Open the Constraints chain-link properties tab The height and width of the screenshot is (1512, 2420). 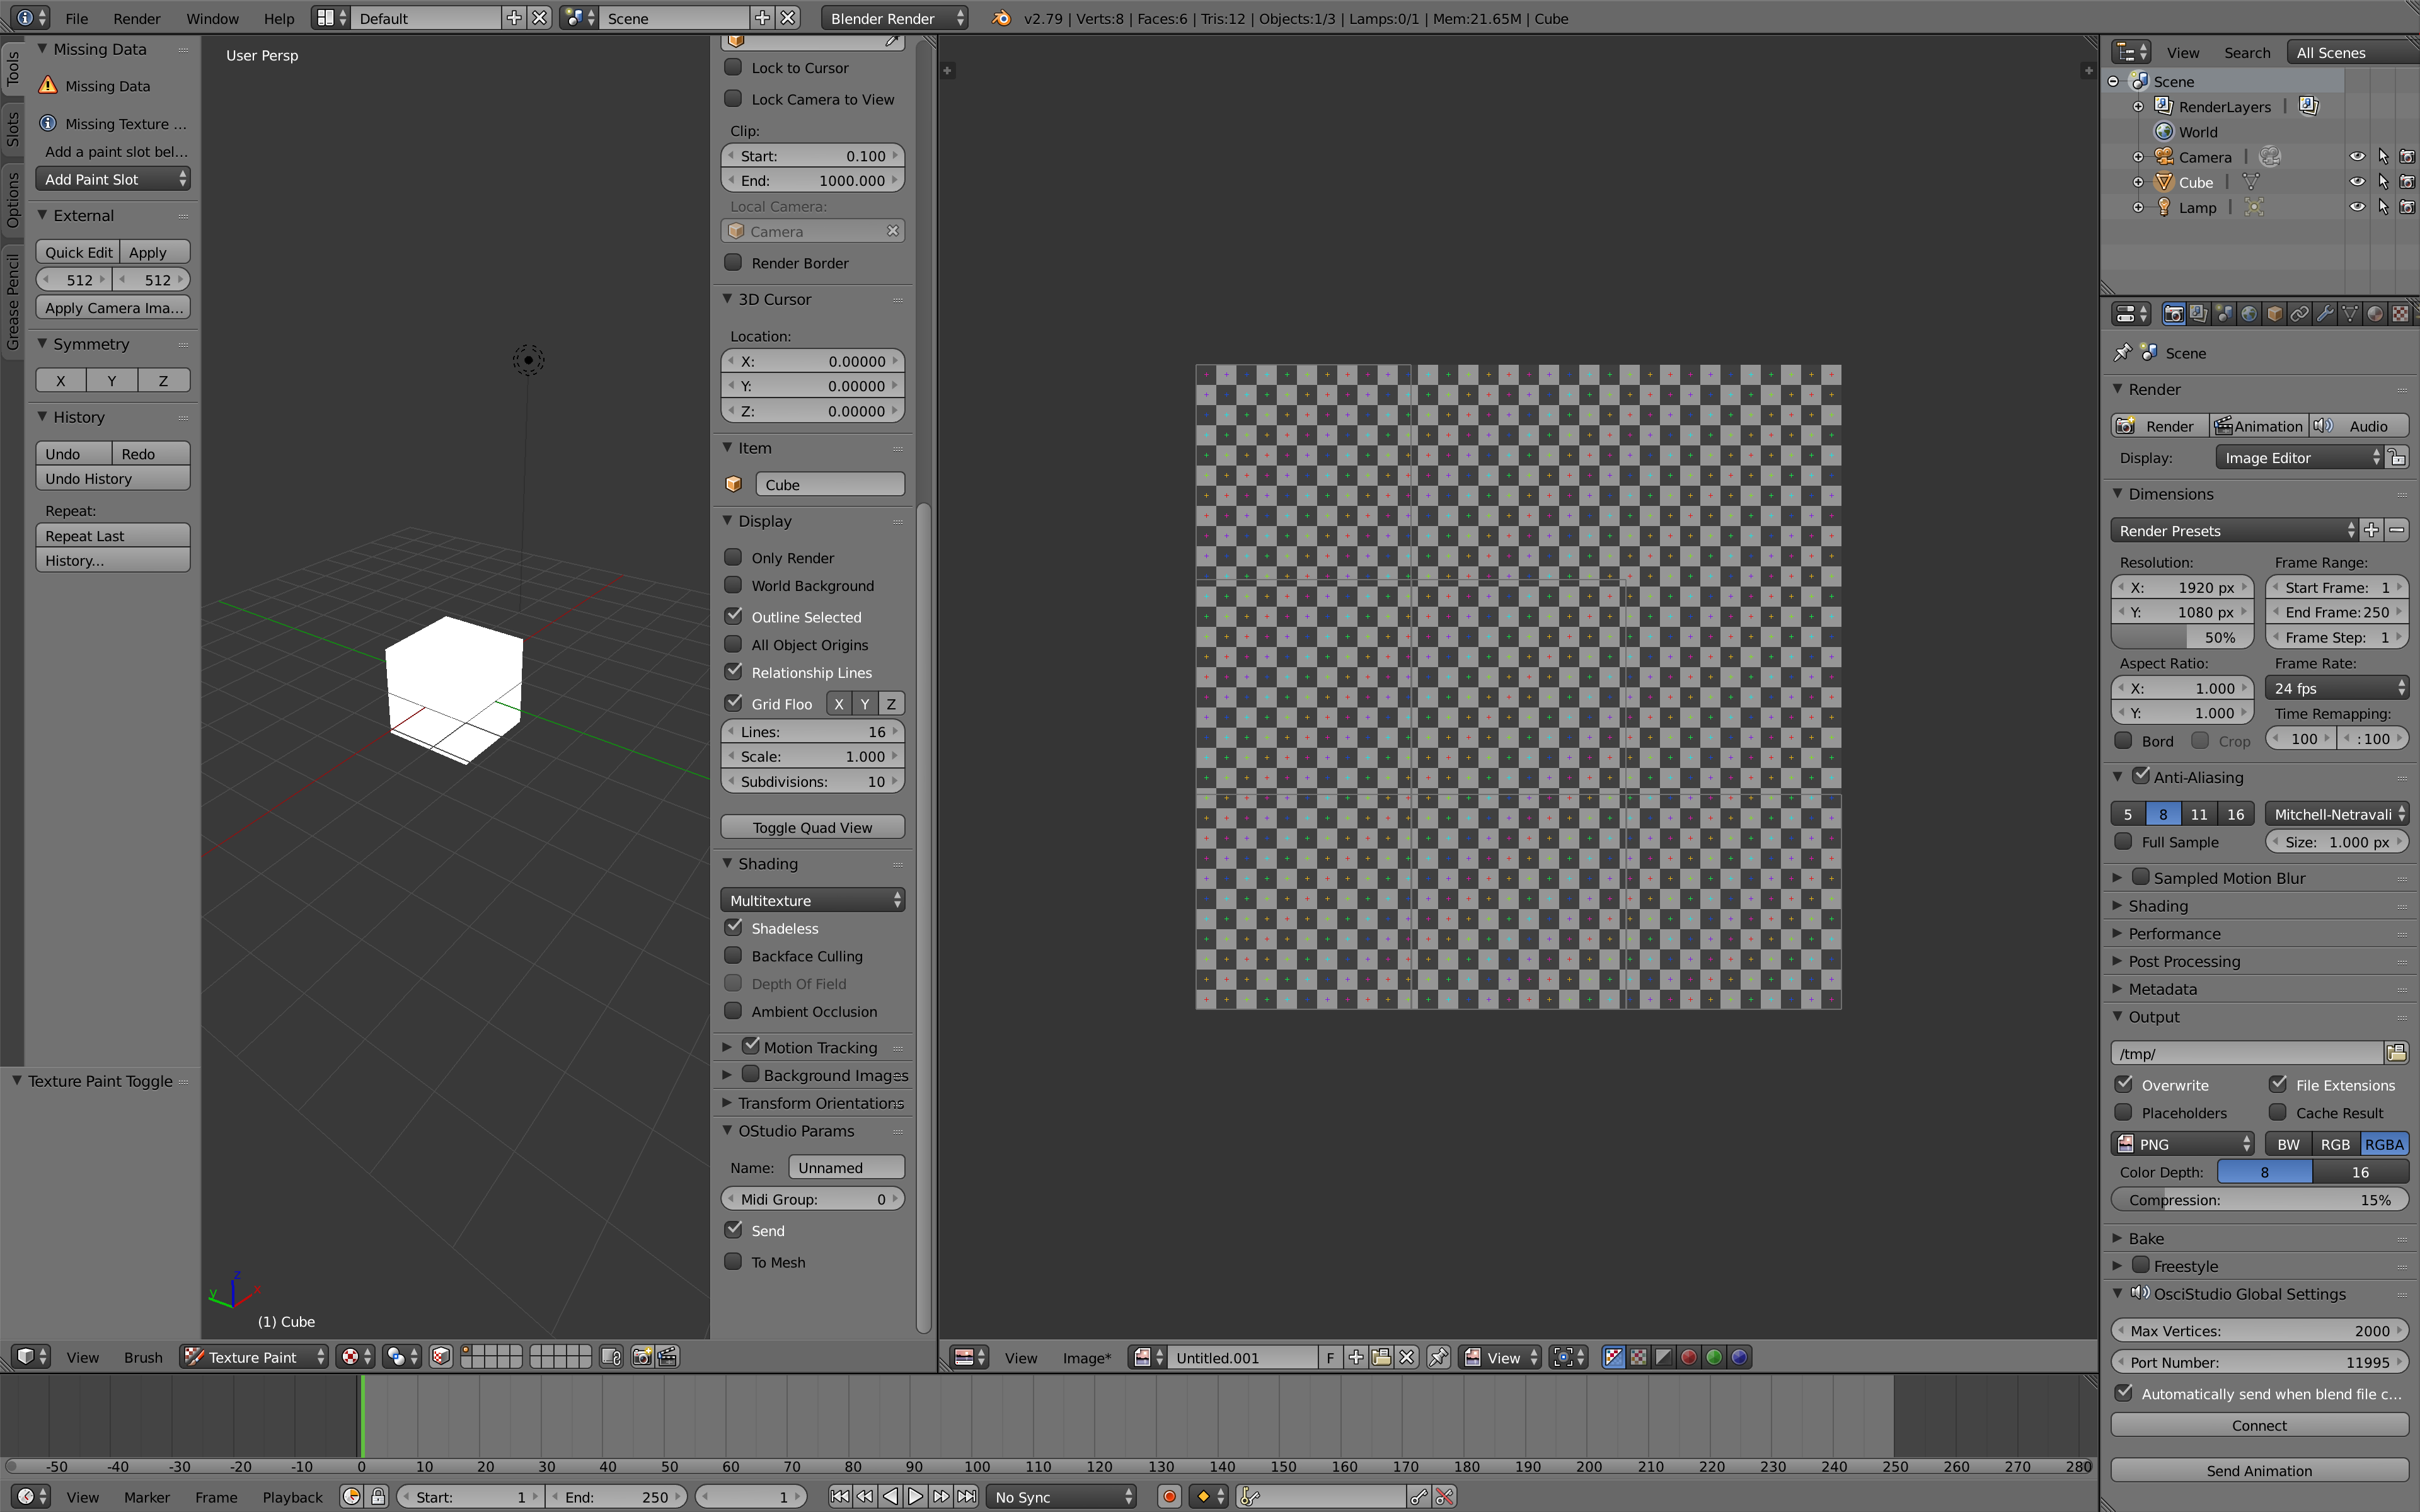pos(2300,314)
